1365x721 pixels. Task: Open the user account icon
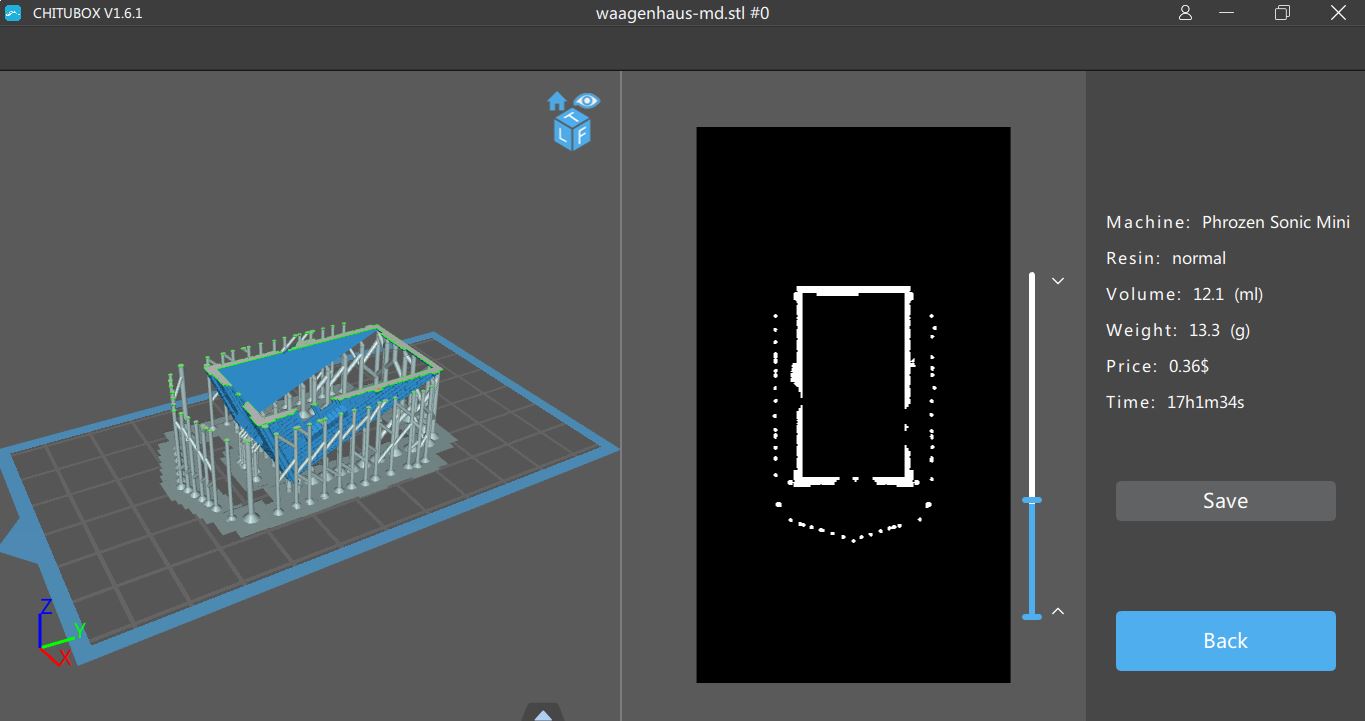pyautogui.click(x=1185, y=13)
